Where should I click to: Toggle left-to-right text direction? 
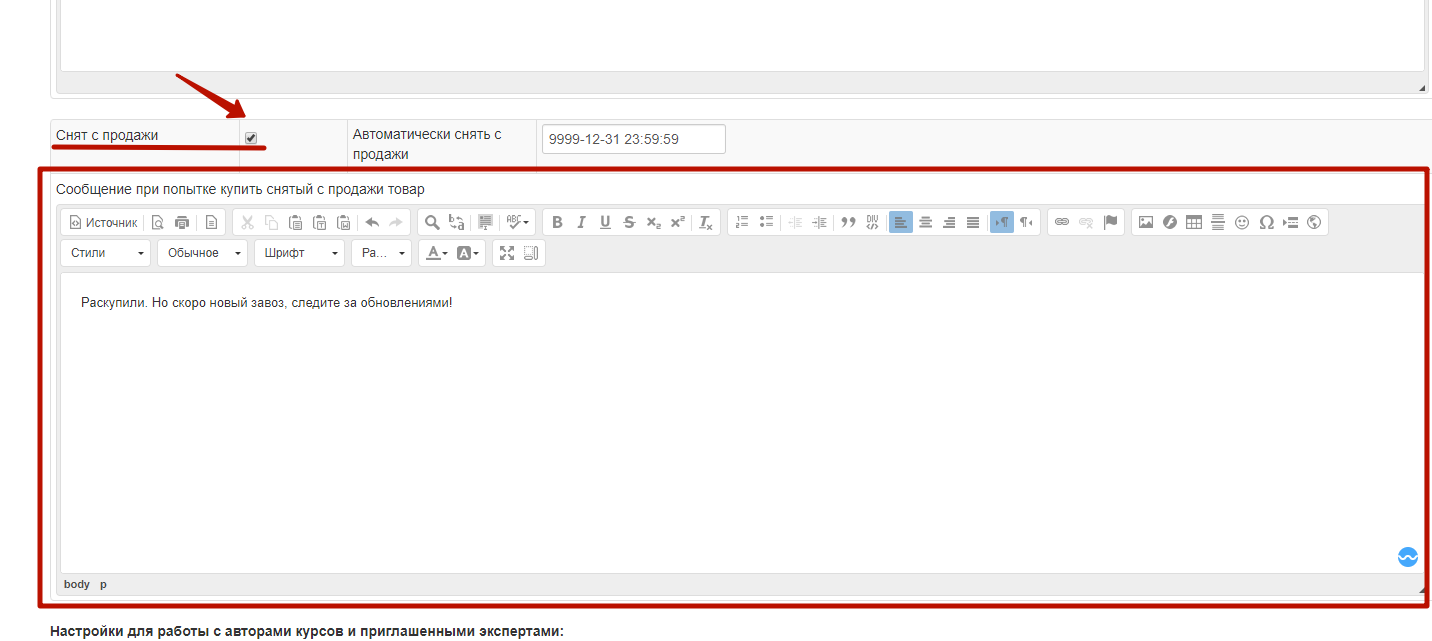[x=1001, y=222]
